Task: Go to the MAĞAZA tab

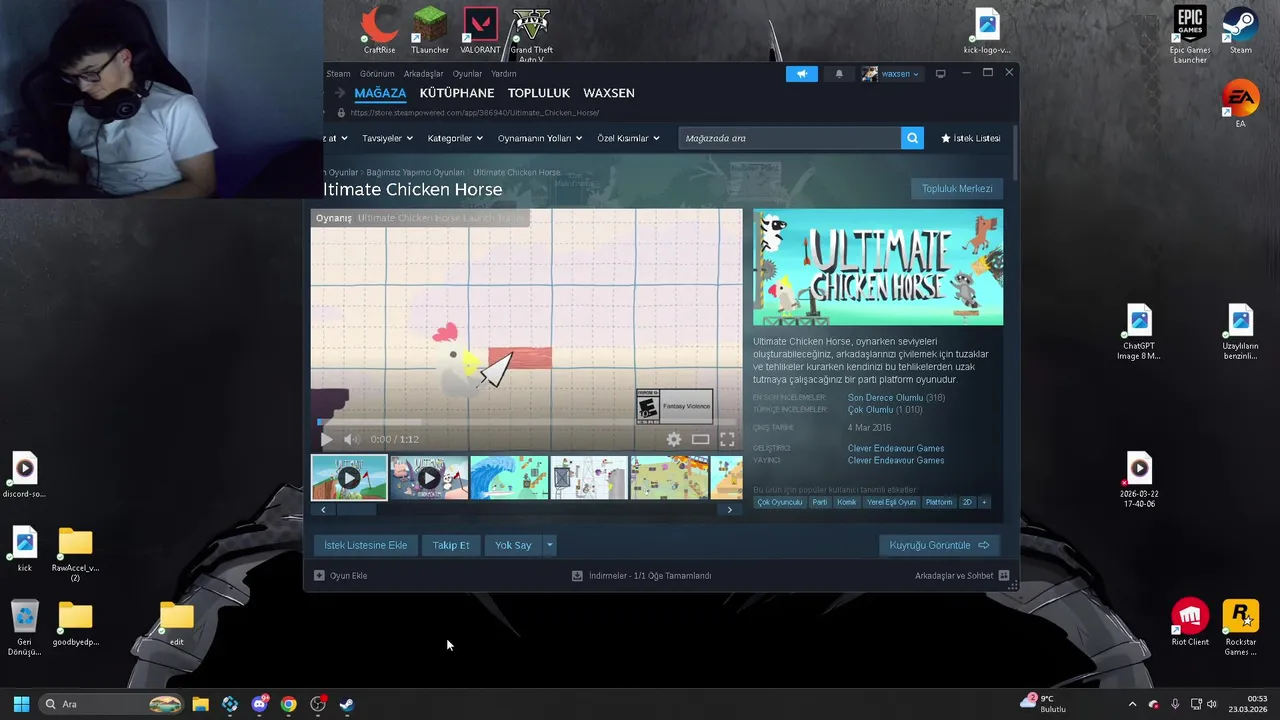Action: coord(380,93)
